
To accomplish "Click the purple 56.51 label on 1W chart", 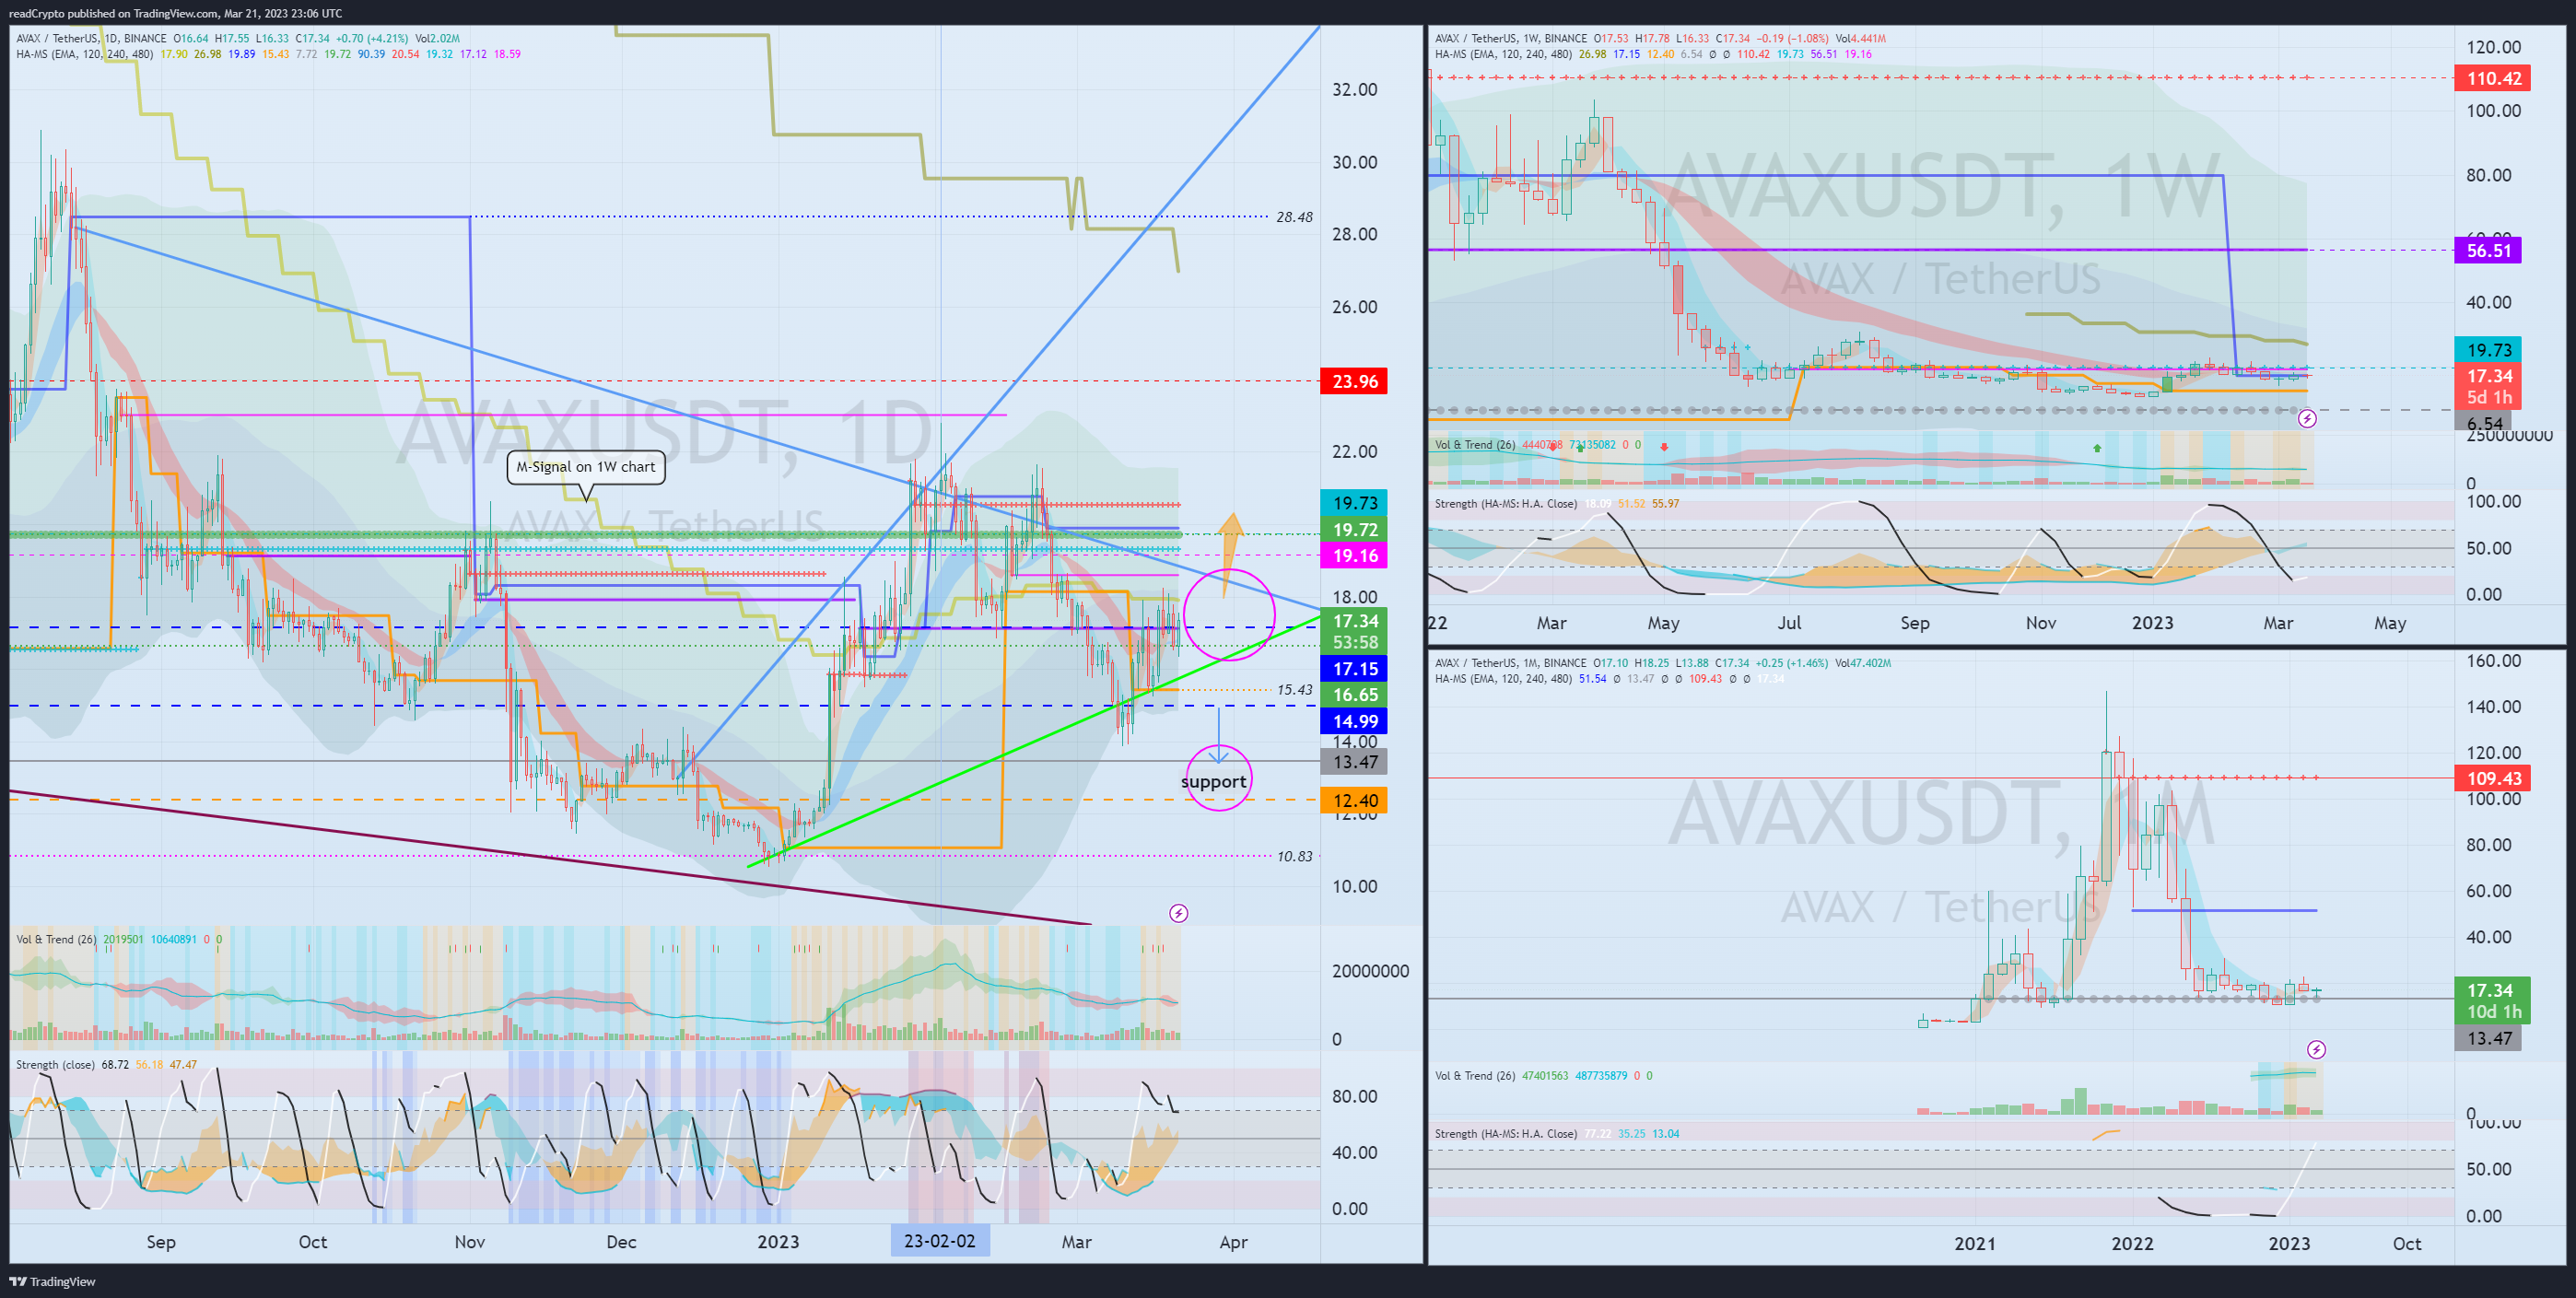I will click(2488, 250).
